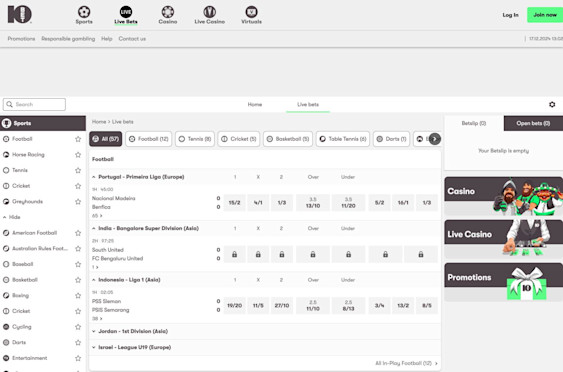The height and width of the screenshot is (372, 563).
Task: Open Darts in sidebar
Action: 19,343
